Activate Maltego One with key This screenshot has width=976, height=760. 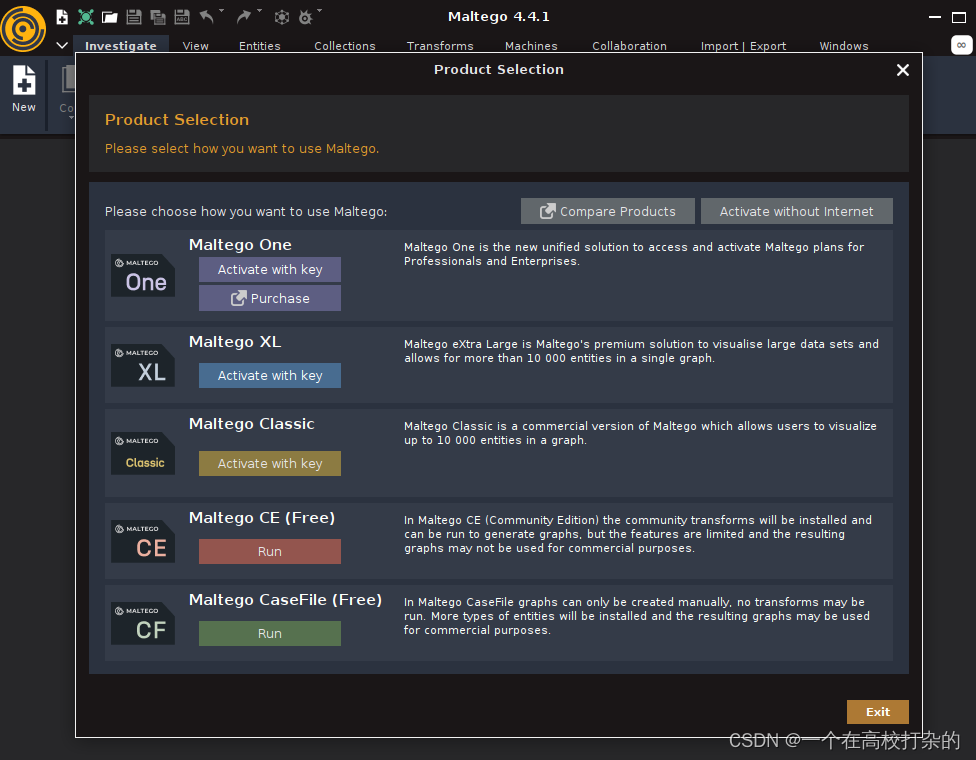click(x=270, y=270)
